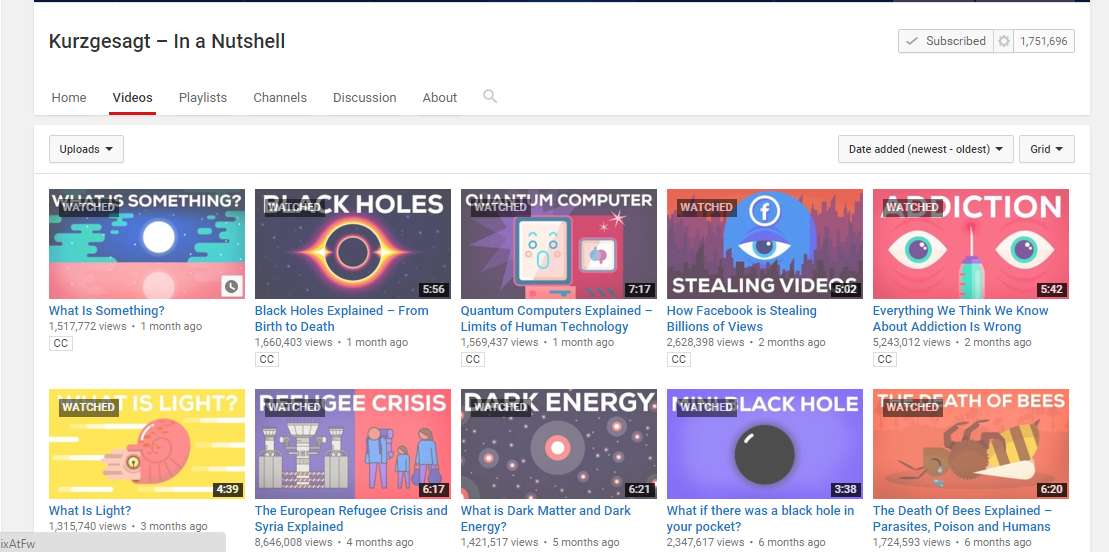The image size is (1109, 552).
Task: Click the Quantum Computer thumbnail
Action: 559,243
